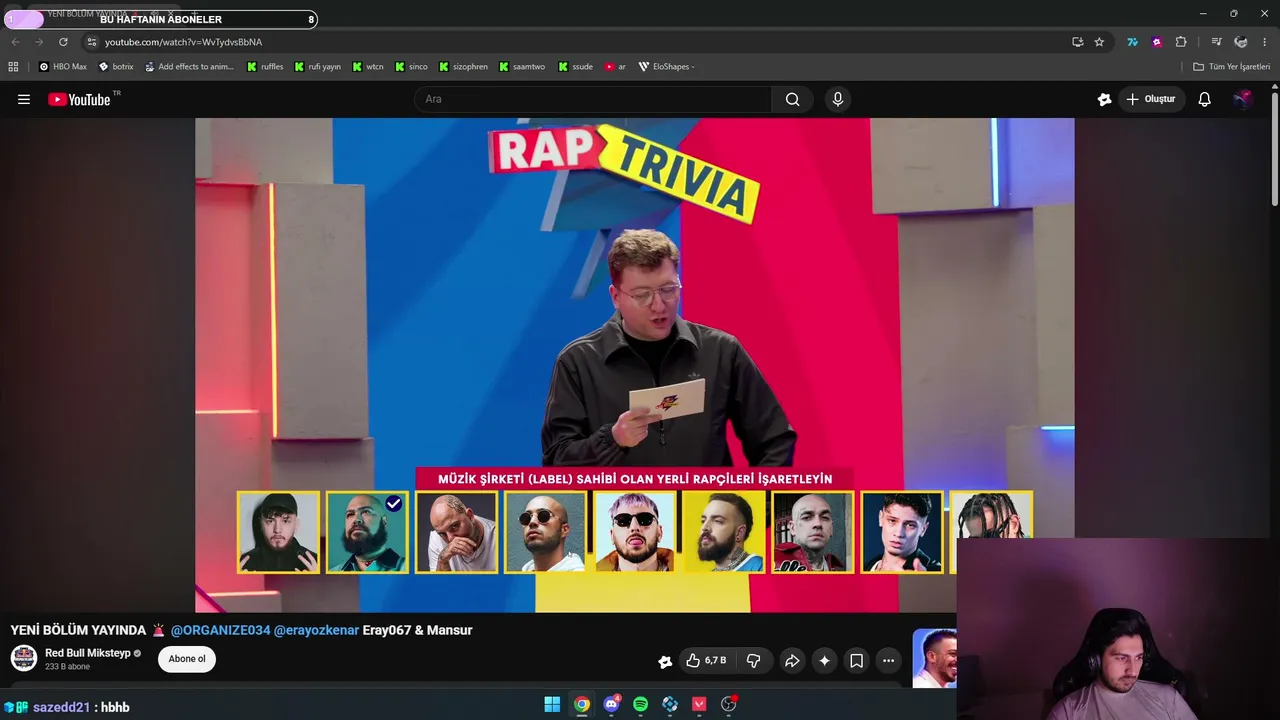This screenshot has height=720, width=1280.
Task: Open Discord from the taskbar
Action: point(611,704)
